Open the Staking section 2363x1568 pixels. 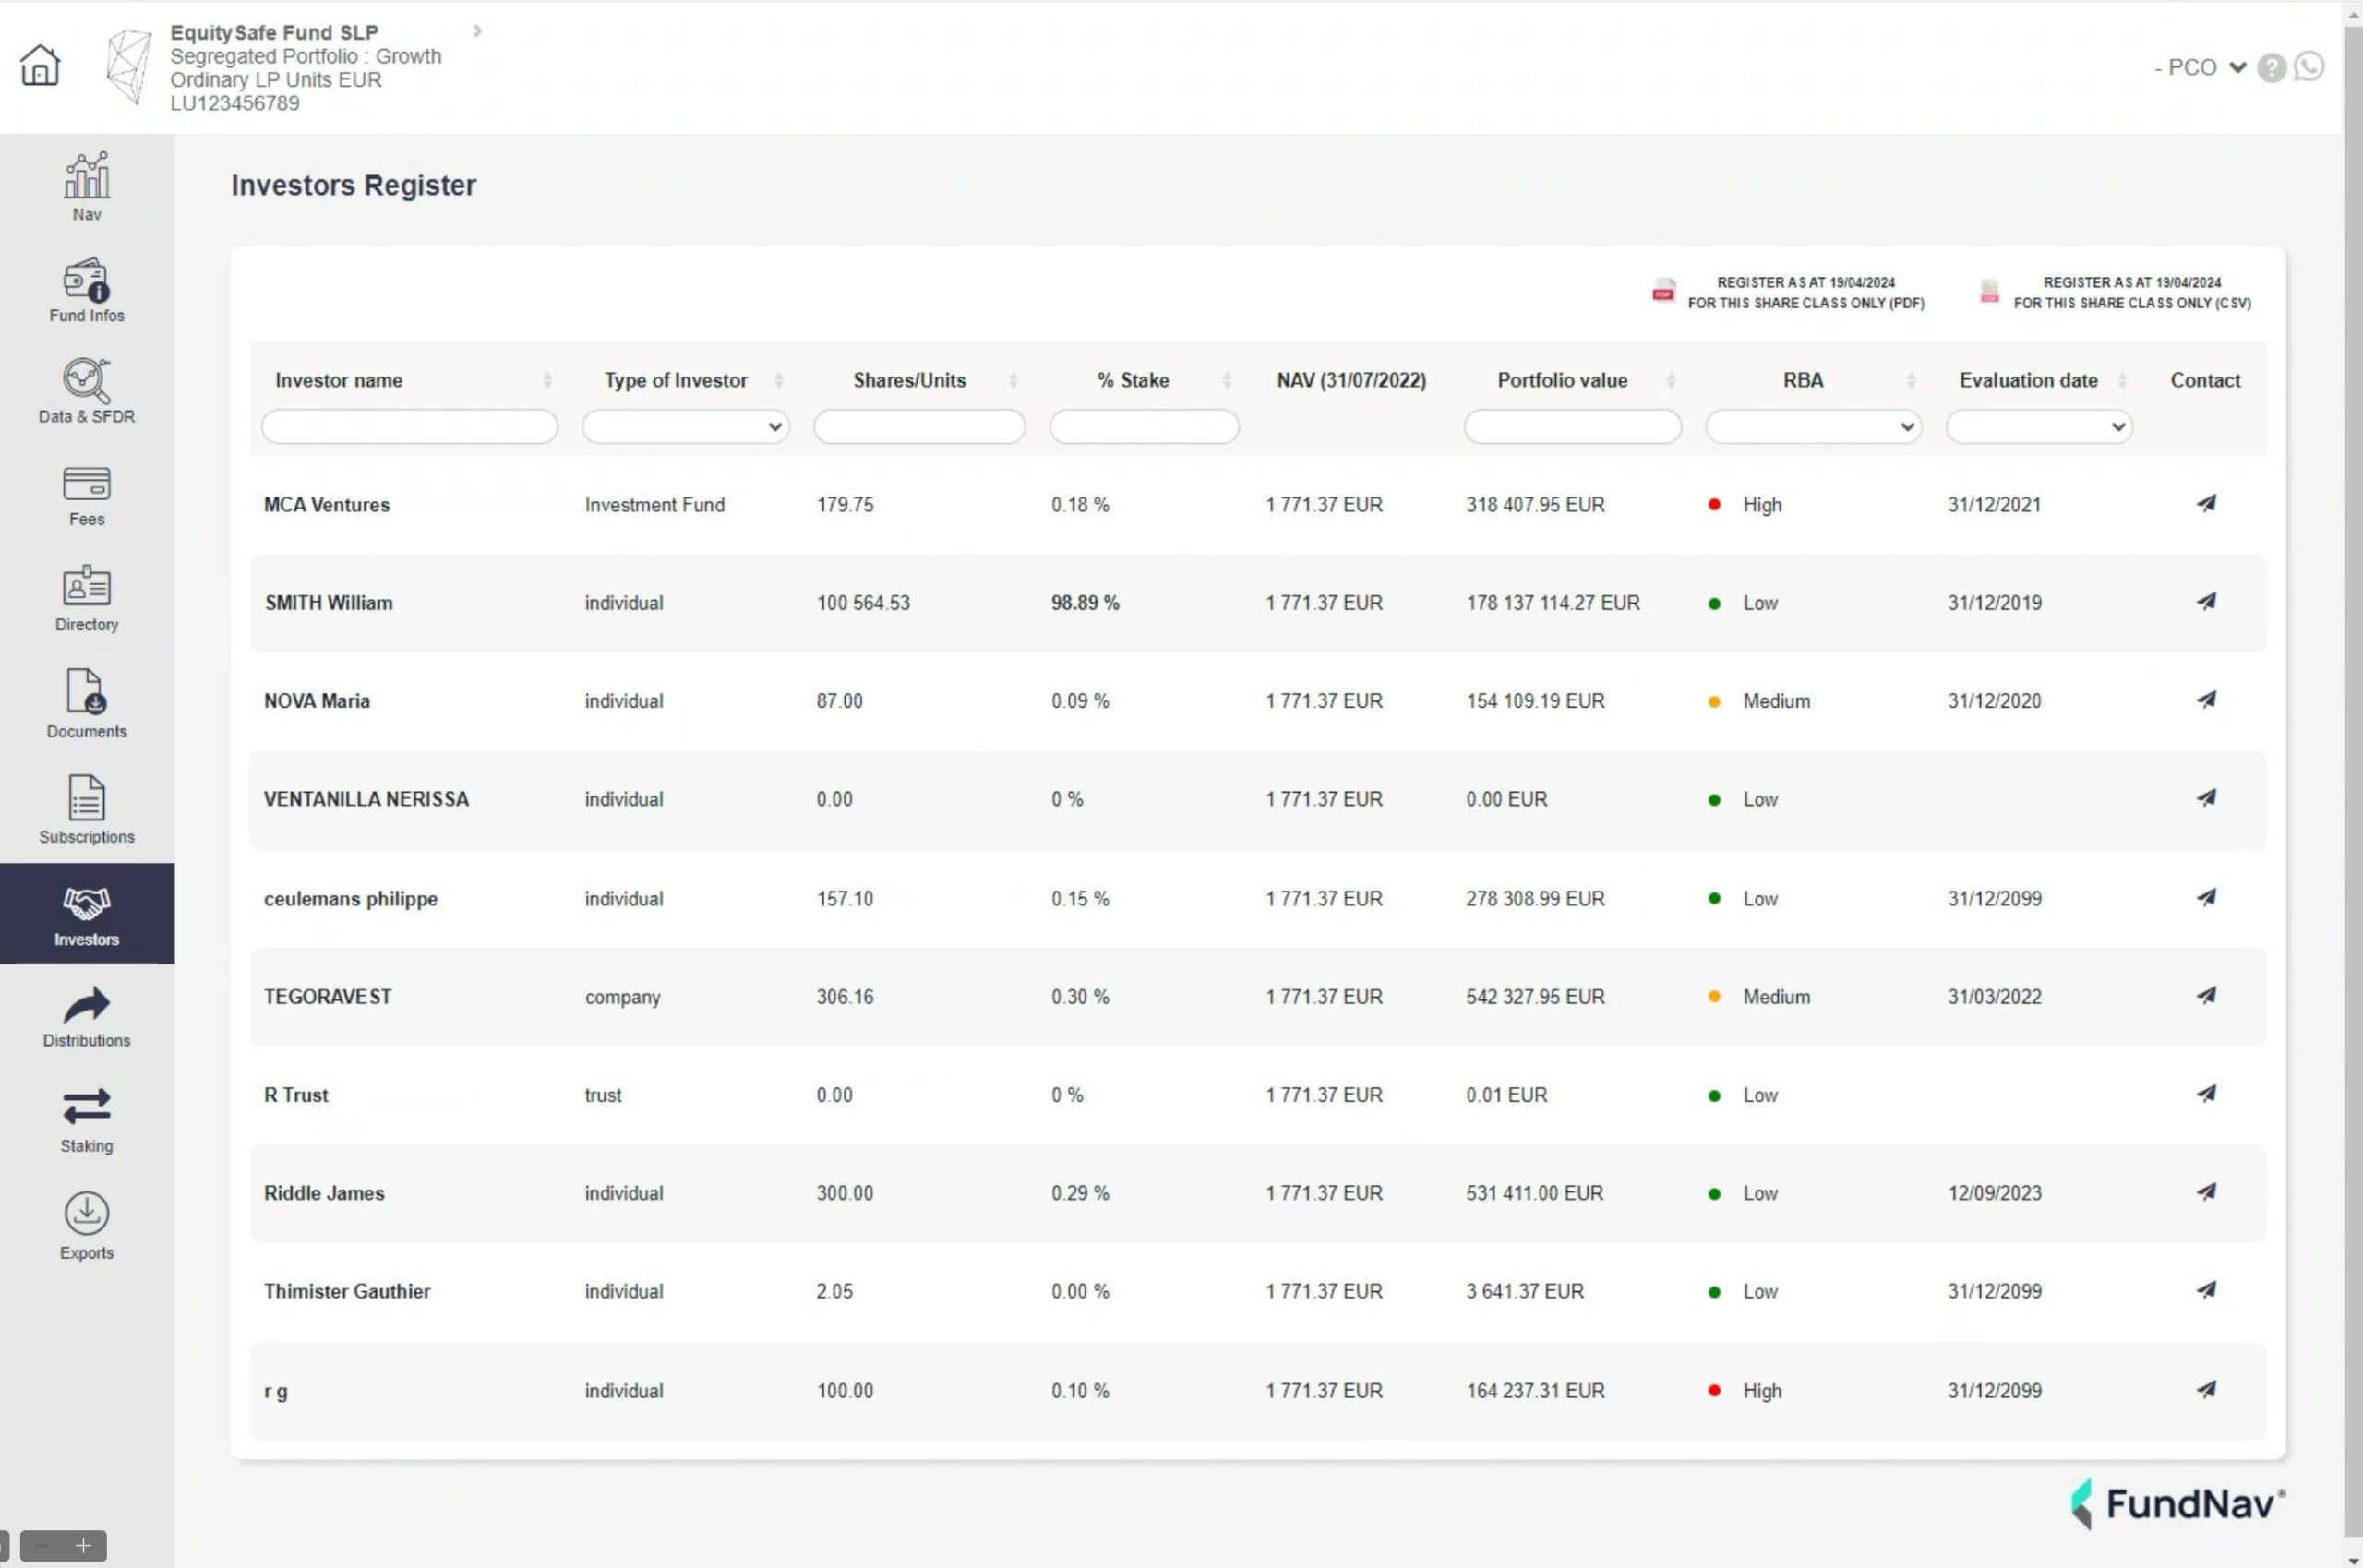(x=87, y=1120)
